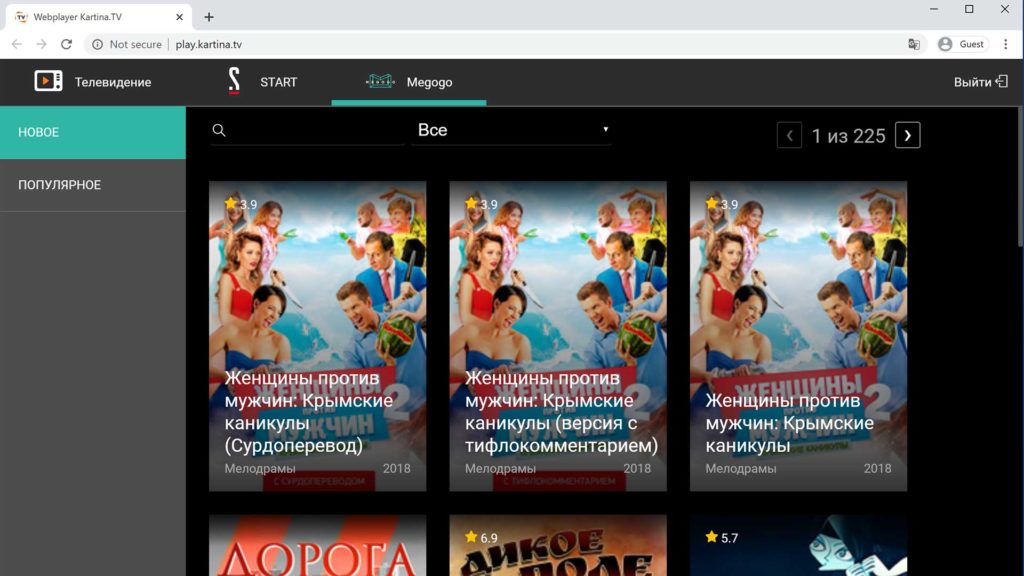
Task: Select the Megogo tab
Action: coord(409,82)
